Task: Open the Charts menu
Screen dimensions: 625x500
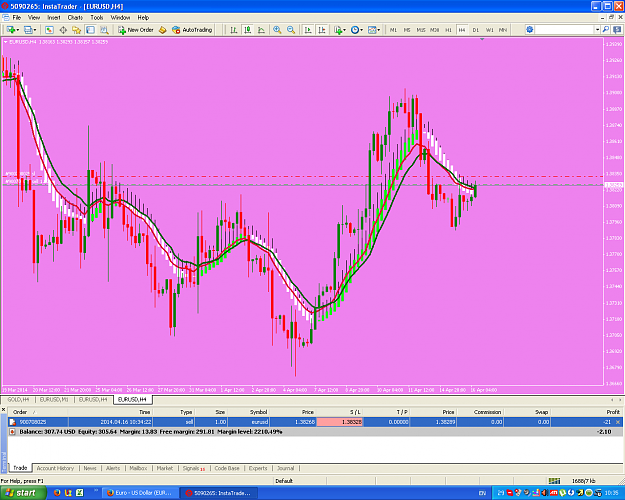Action: 75,18
